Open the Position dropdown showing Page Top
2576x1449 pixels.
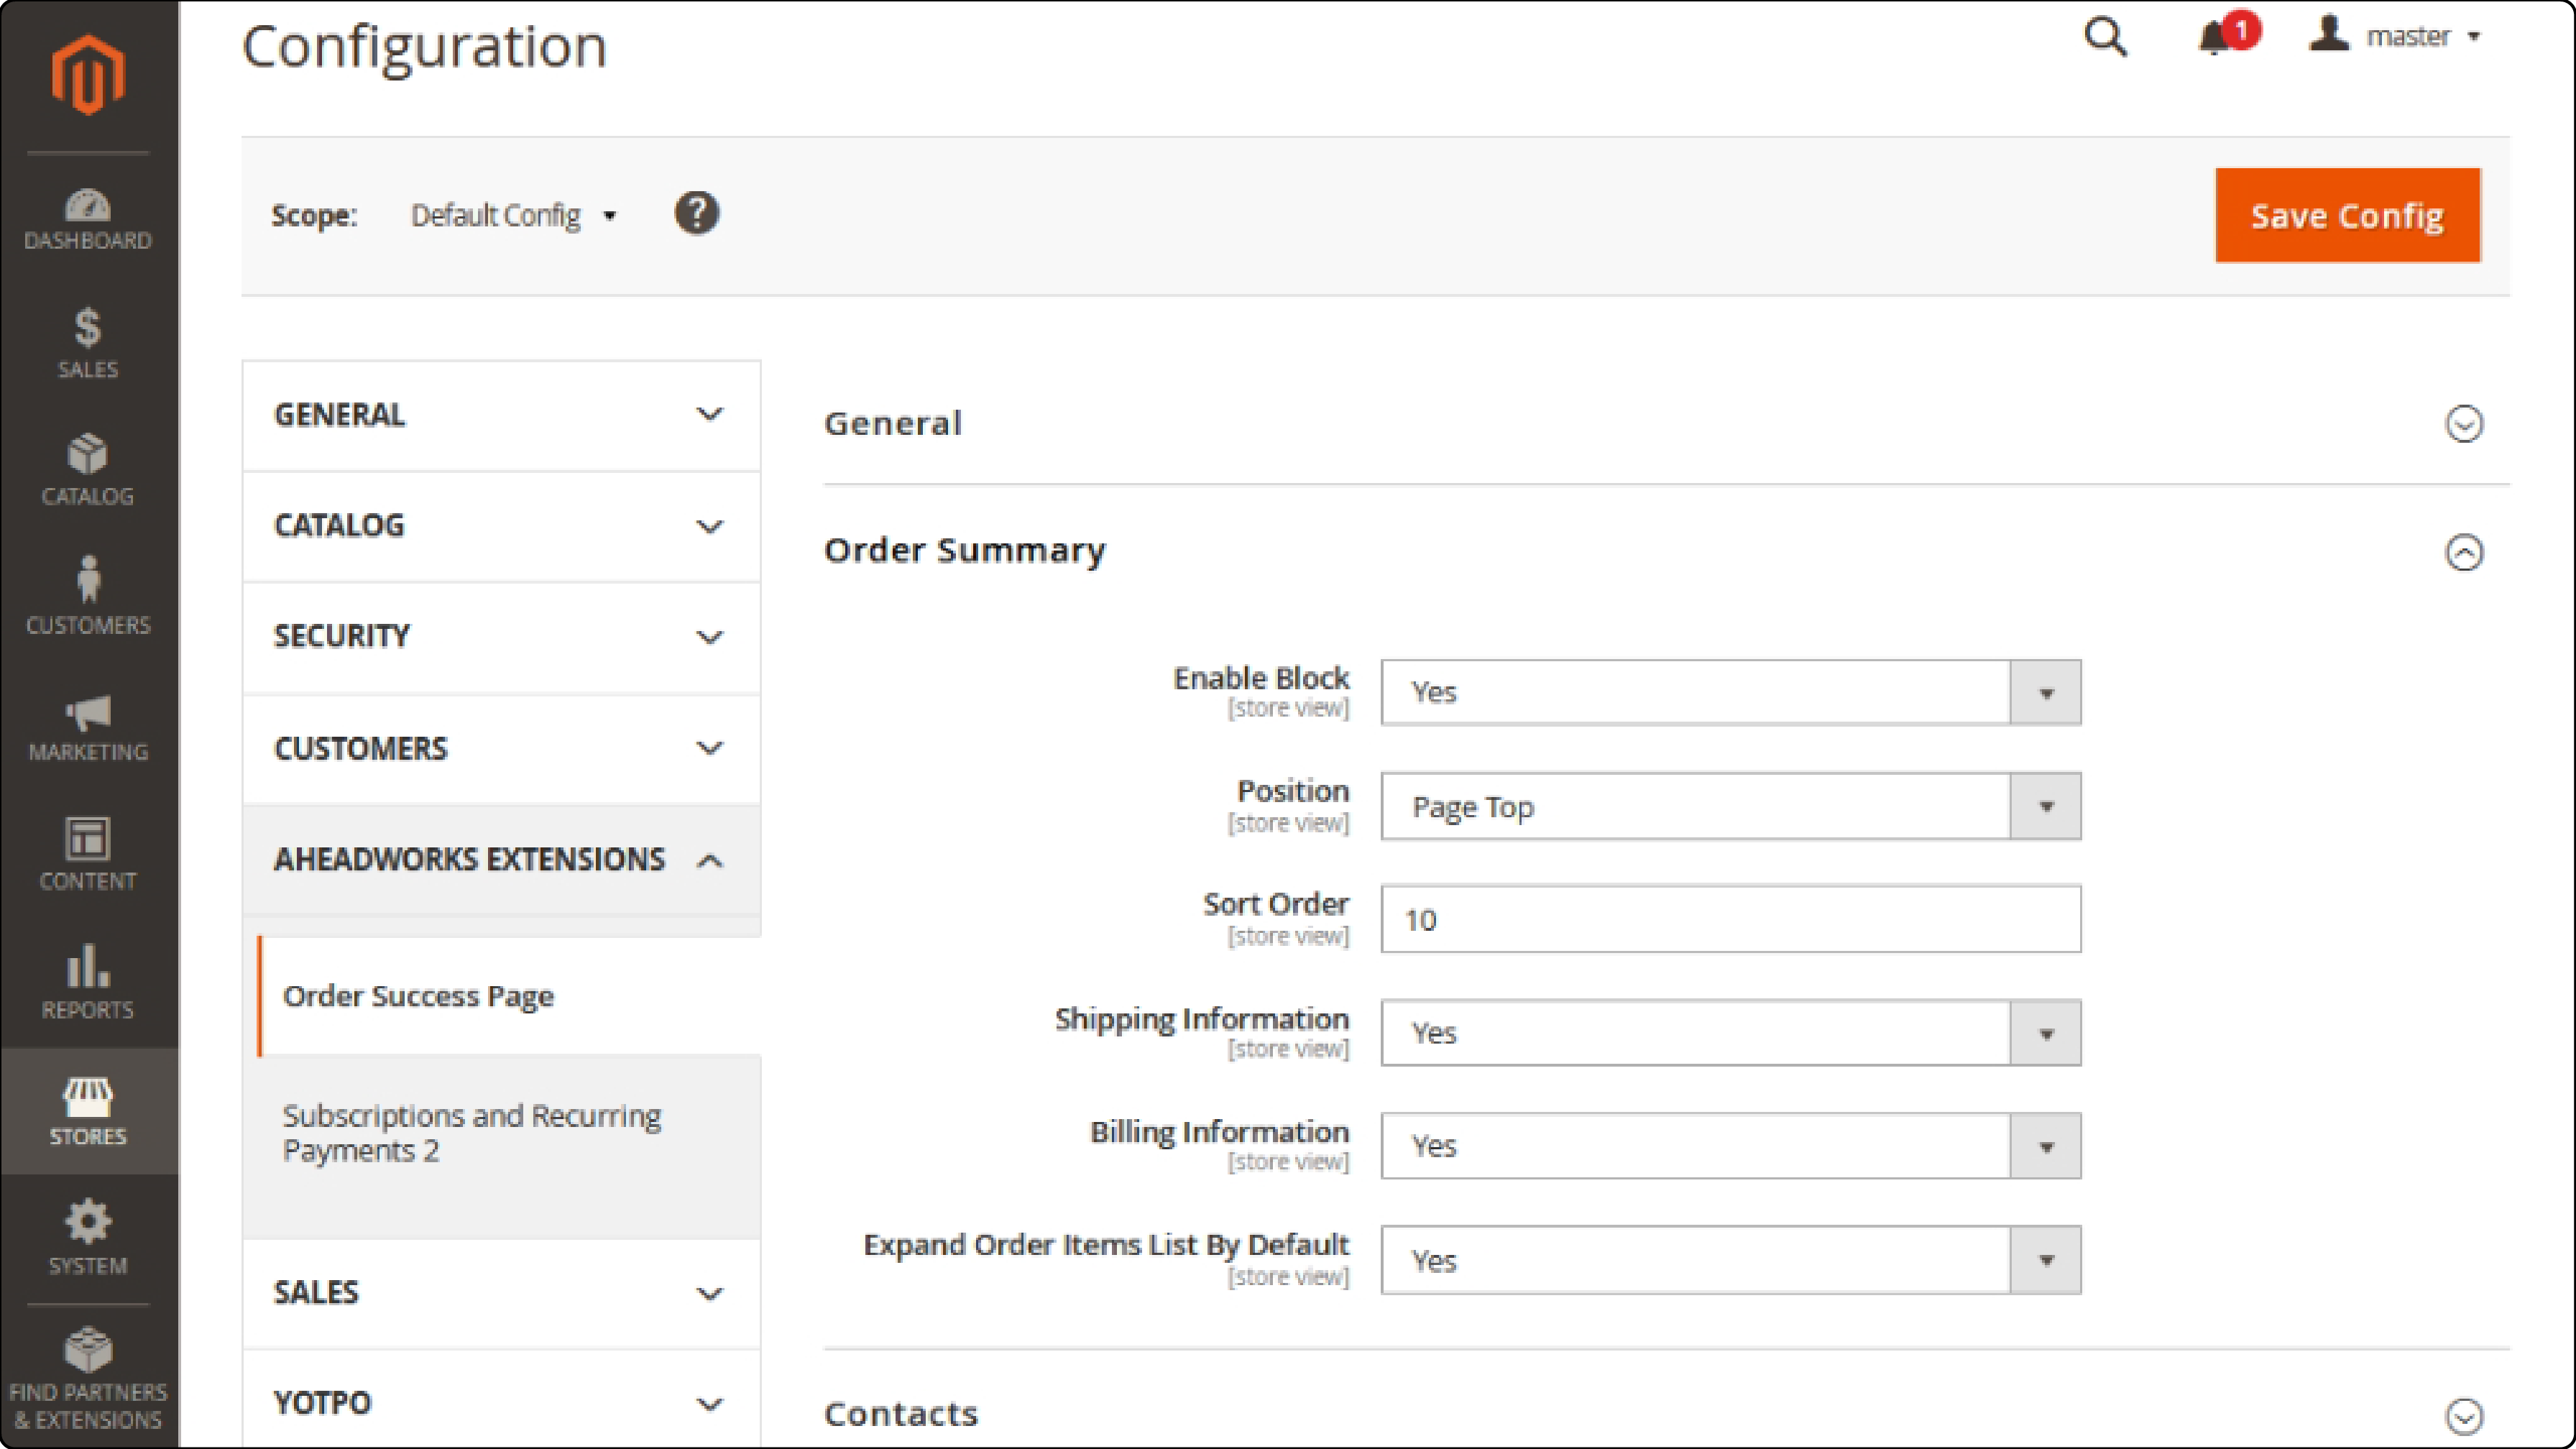coord(1731,806)
